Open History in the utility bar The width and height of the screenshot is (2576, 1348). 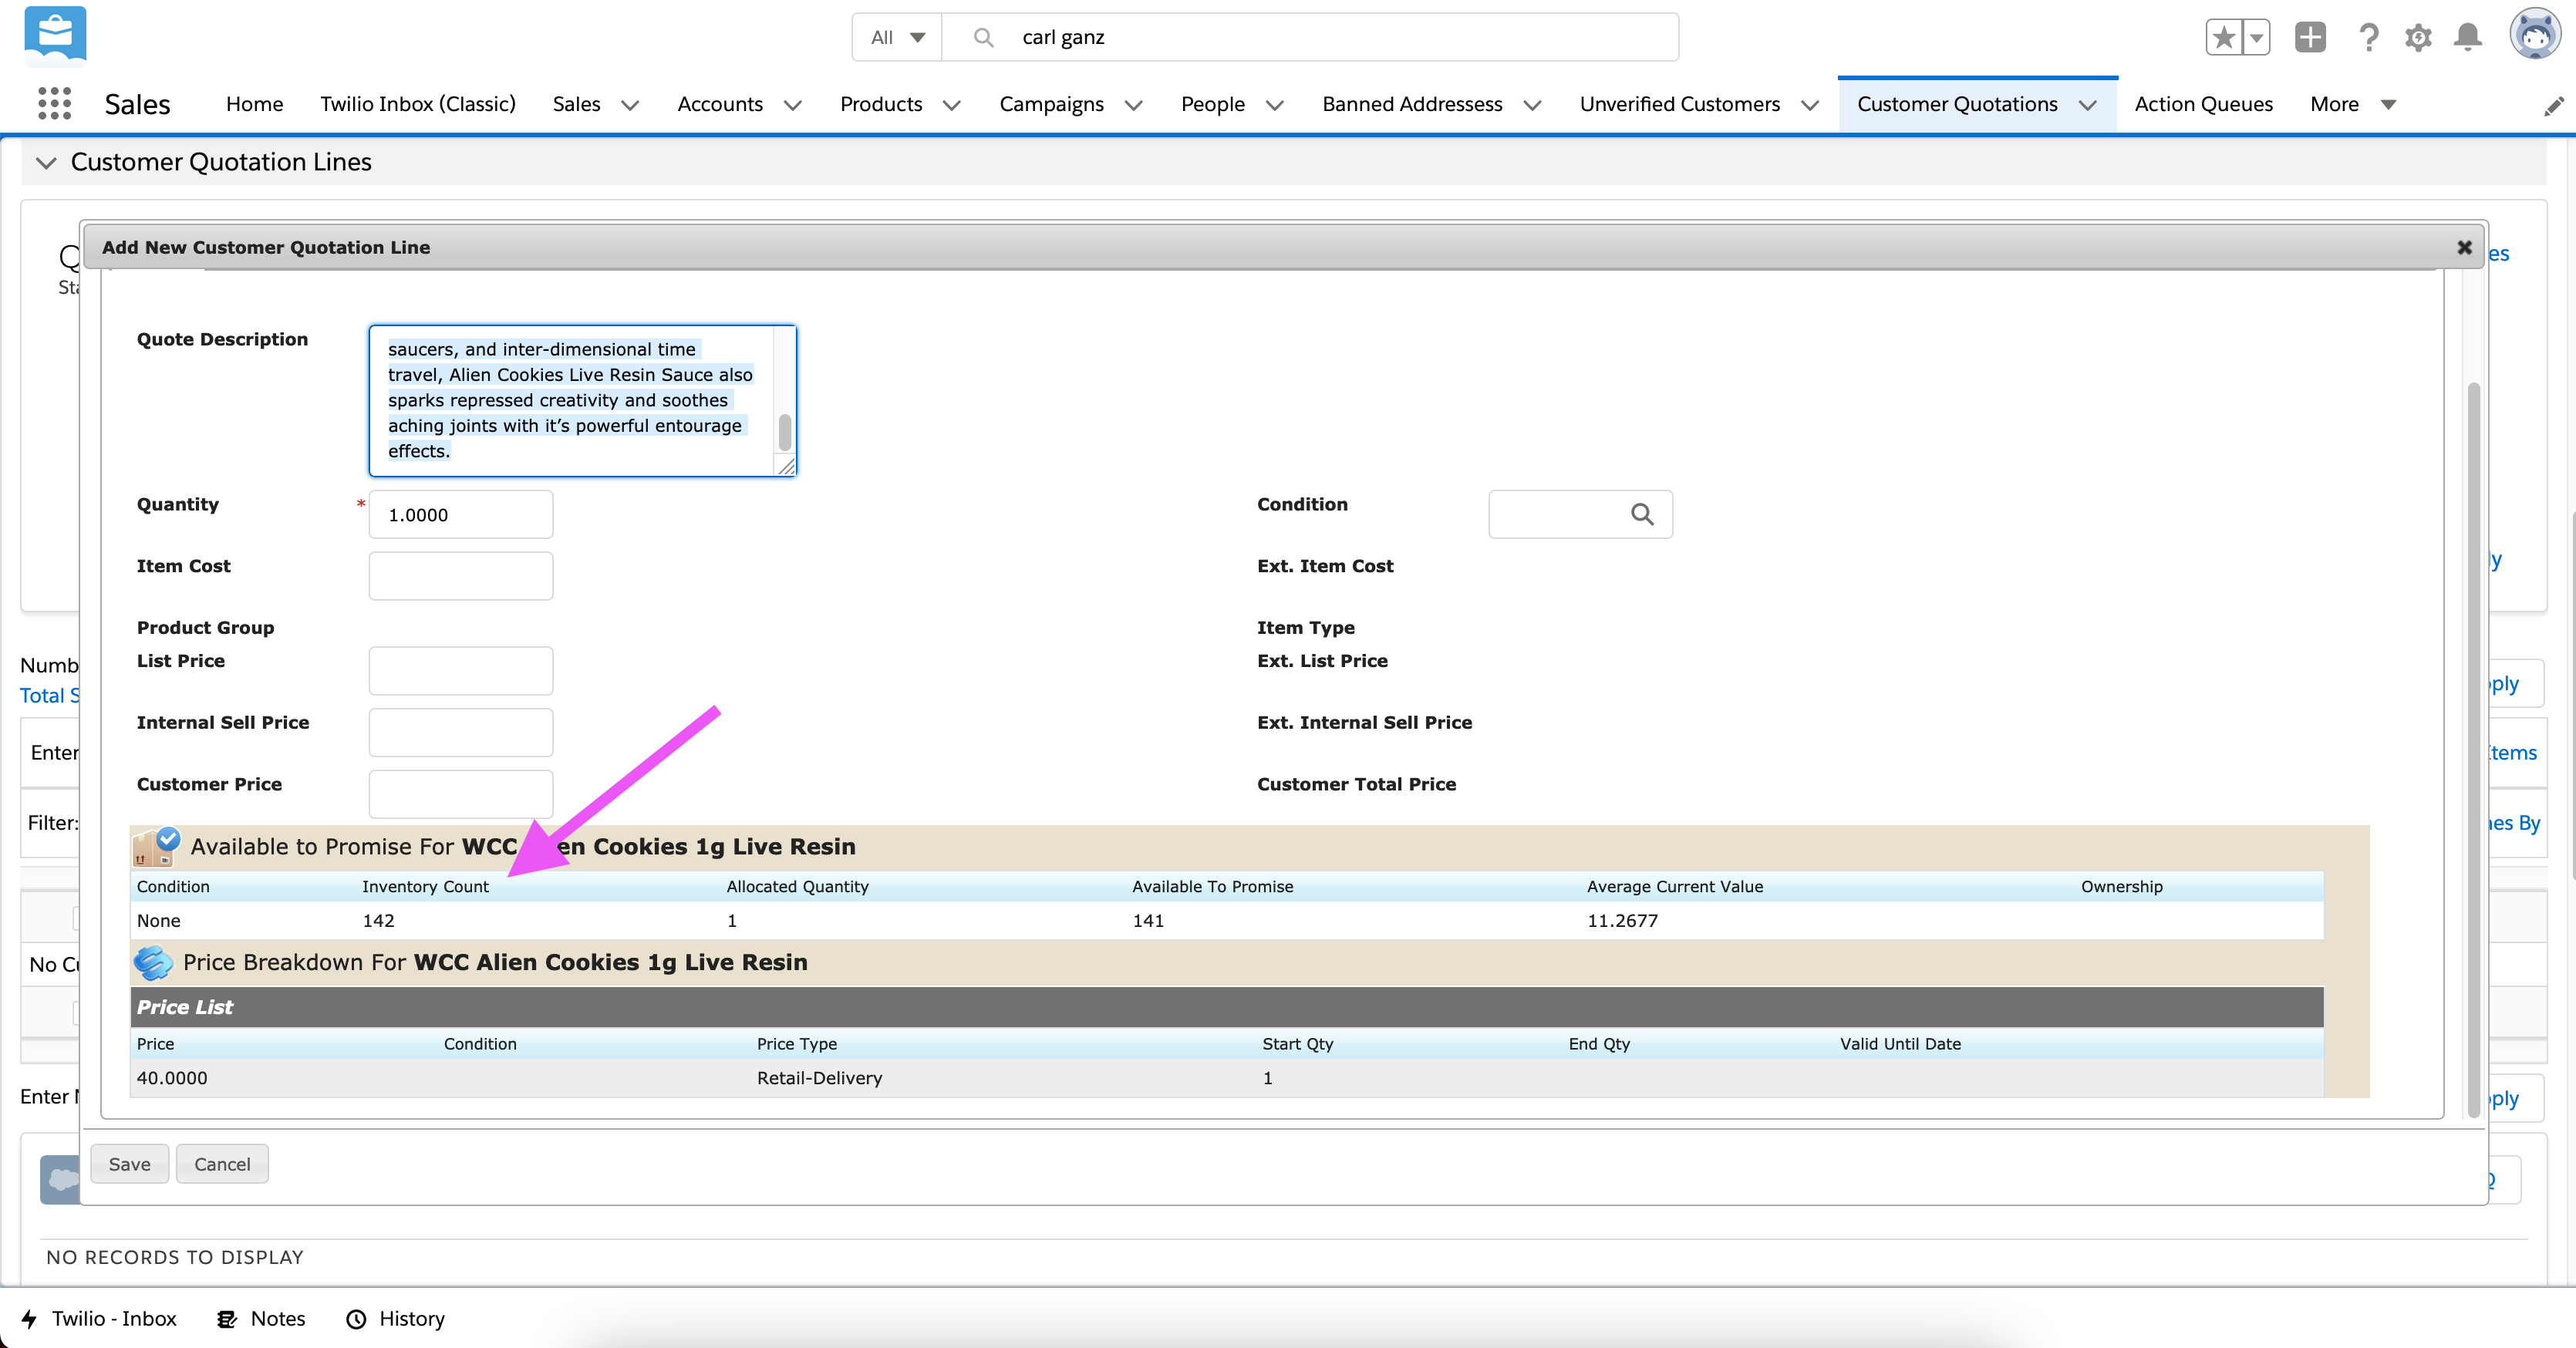(395, 1318)
